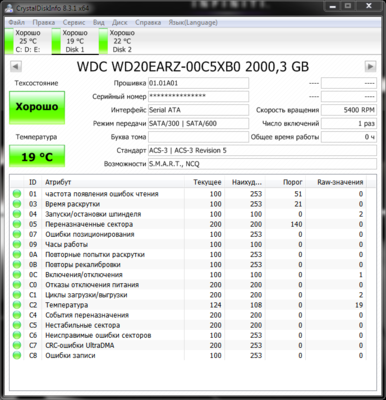
Task: Open the Справка menu
Action: coord(148,22)
